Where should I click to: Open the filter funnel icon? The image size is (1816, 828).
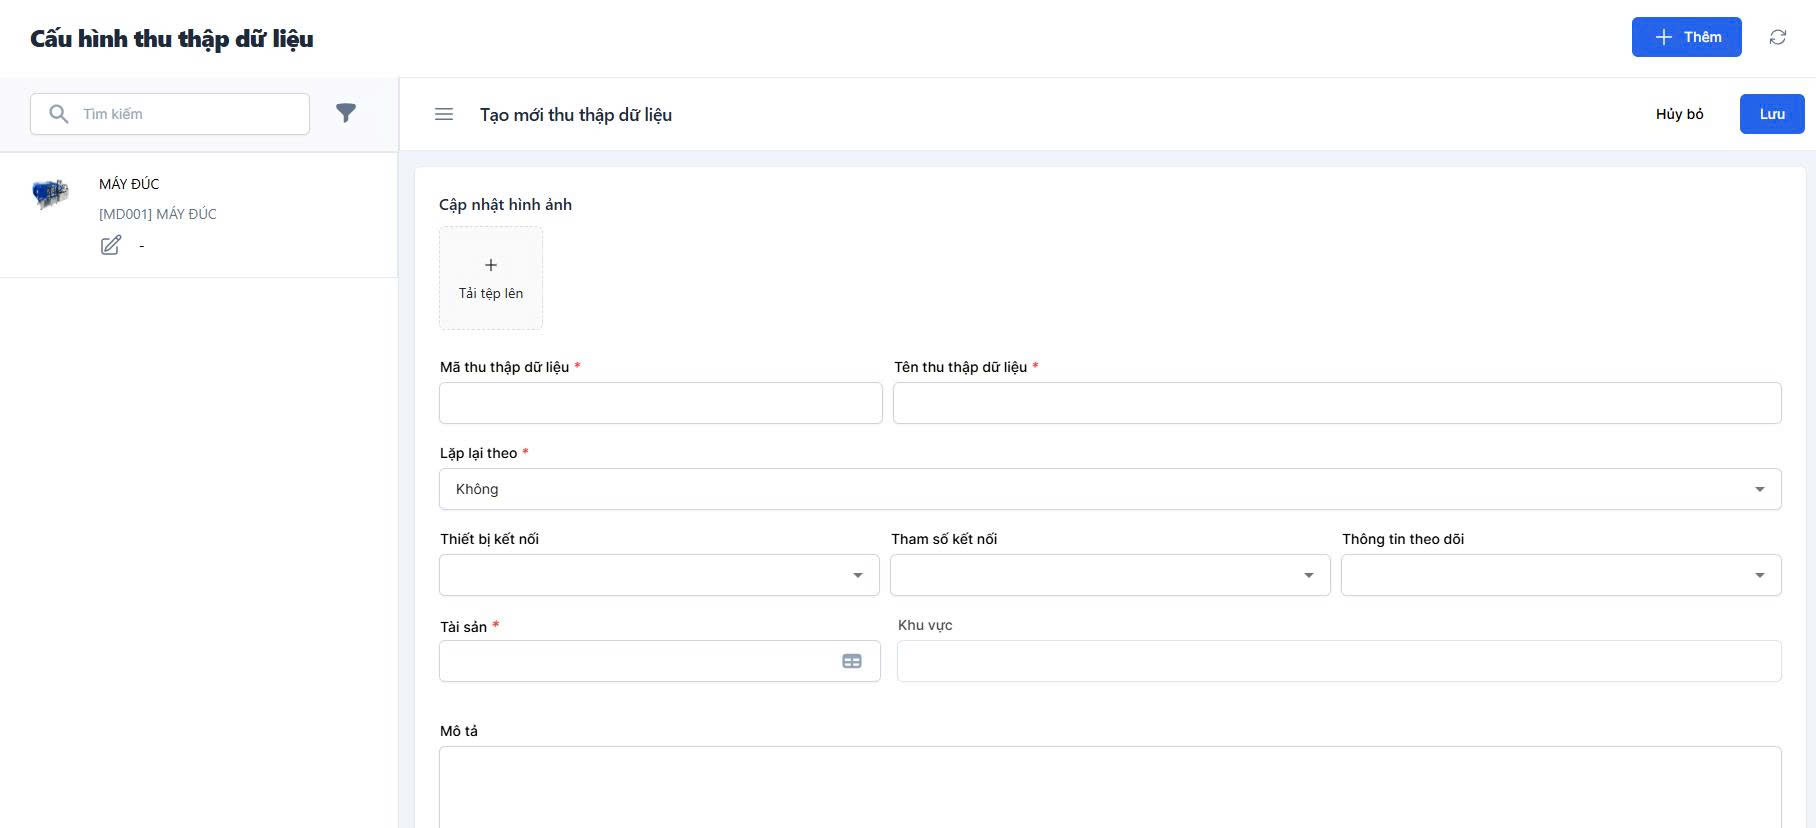(345, 113)
